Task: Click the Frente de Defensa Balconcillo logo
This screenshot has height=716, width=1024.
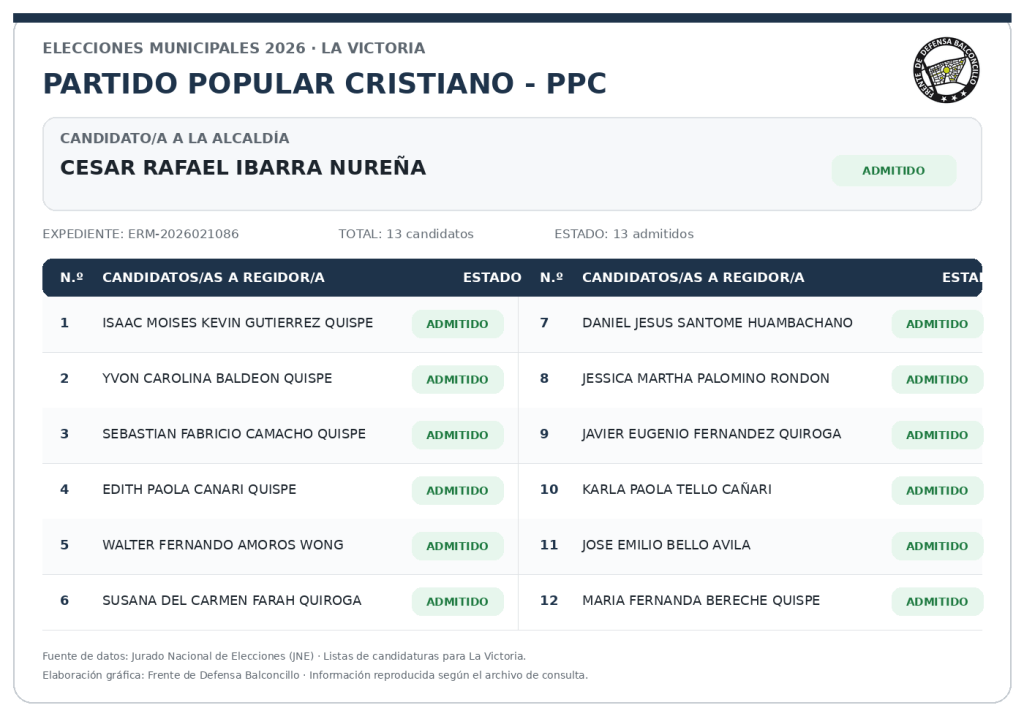Action: (x=946, y=70)
